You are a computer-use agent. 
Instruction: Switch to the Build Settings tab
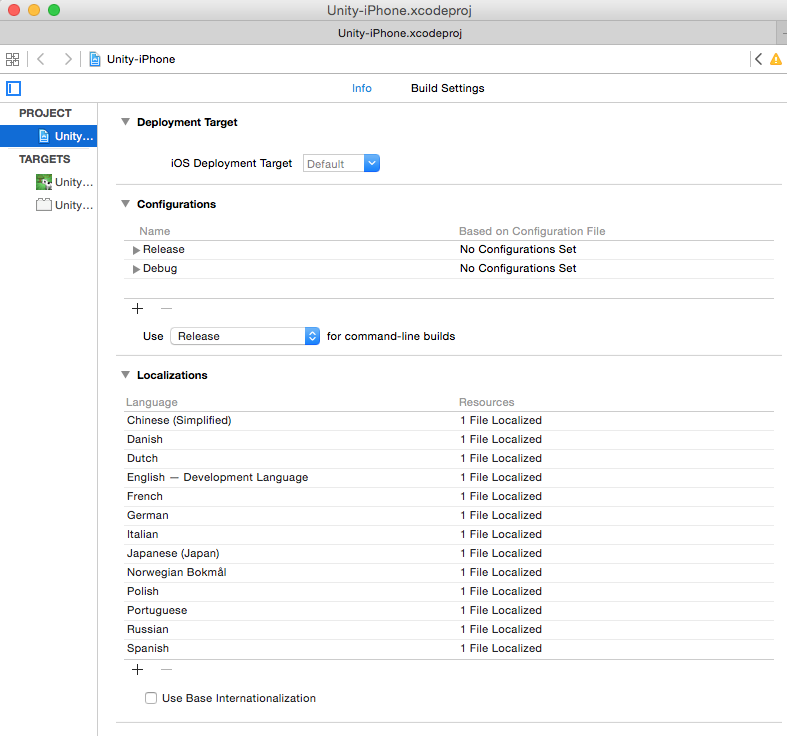click(x=447, y=88)
